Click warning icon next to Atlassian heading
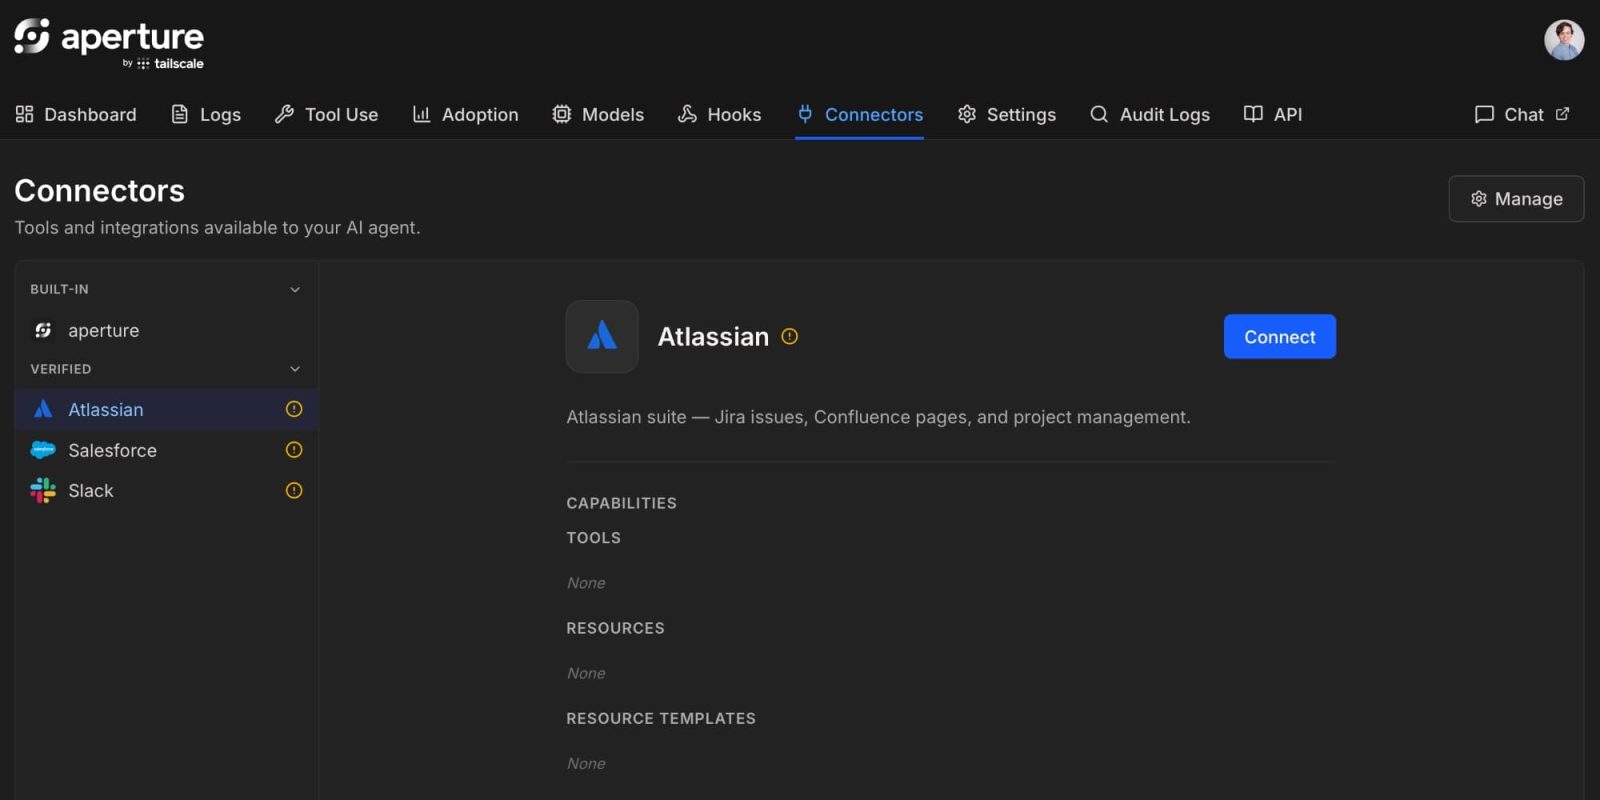 790,336
